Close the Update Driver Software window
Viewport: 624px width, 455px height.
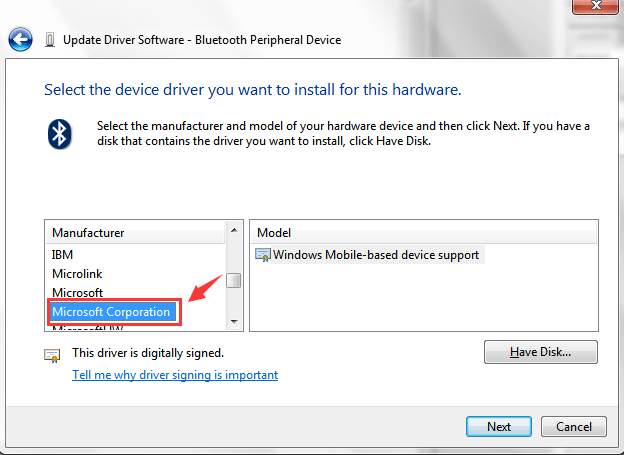tap(595, 6)
